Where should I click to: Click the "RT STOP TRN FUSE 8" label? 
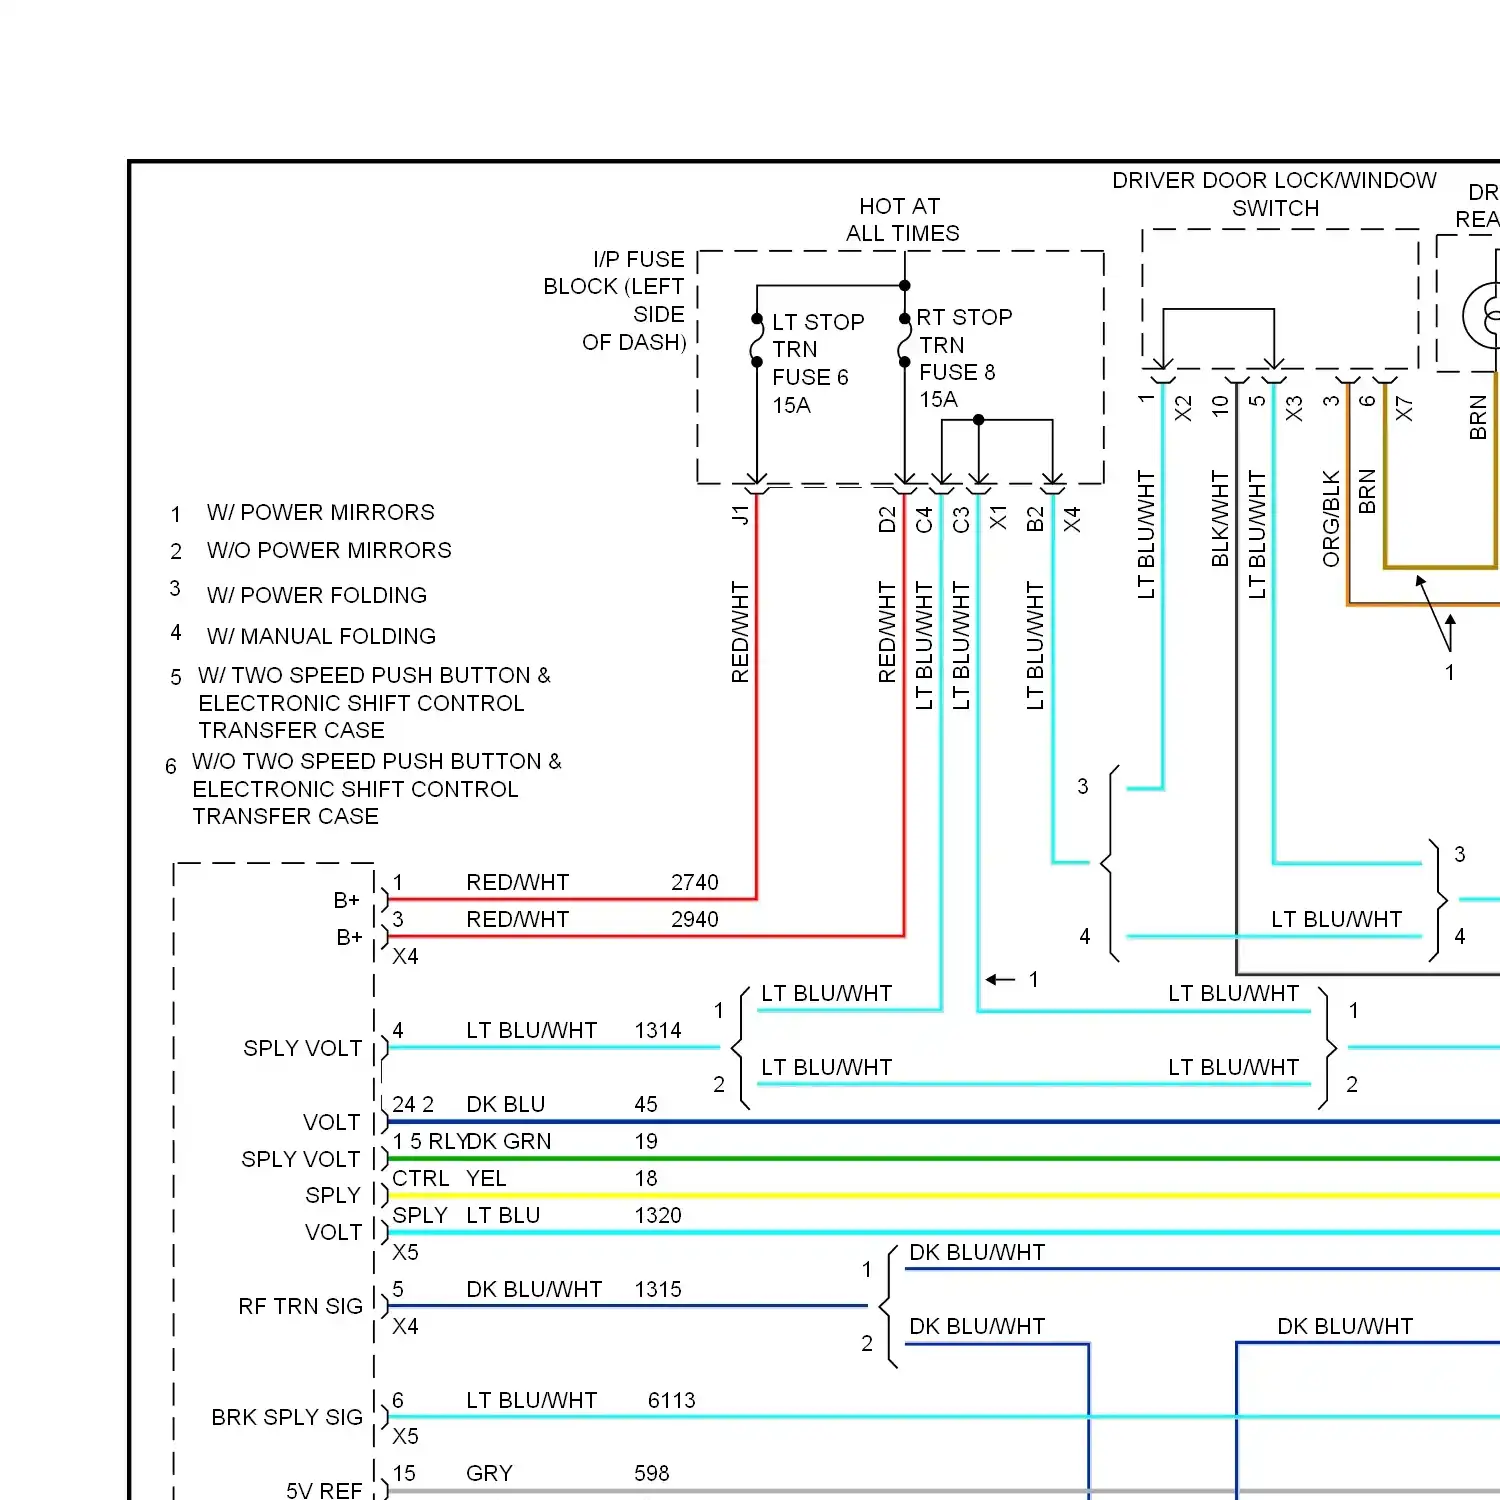click(965, 345)
